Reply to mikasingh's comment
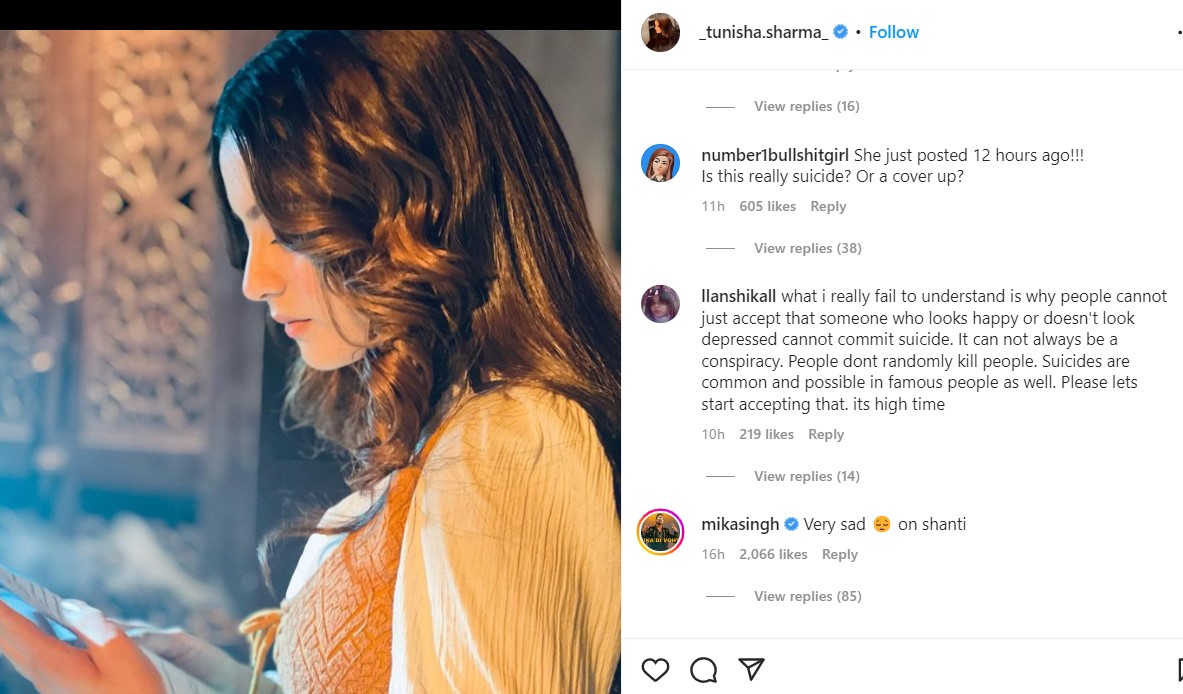Image resolution: width=1183 pixels, height=694 pixels. 840,554
